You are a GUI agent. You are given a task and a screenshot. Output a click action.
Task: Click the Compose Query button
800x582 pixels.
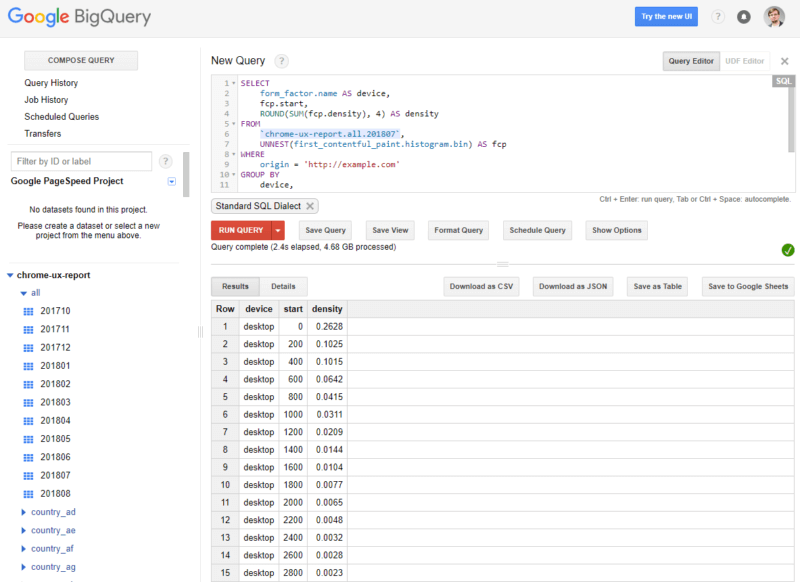pyautogui.click(x=81, y=60)
